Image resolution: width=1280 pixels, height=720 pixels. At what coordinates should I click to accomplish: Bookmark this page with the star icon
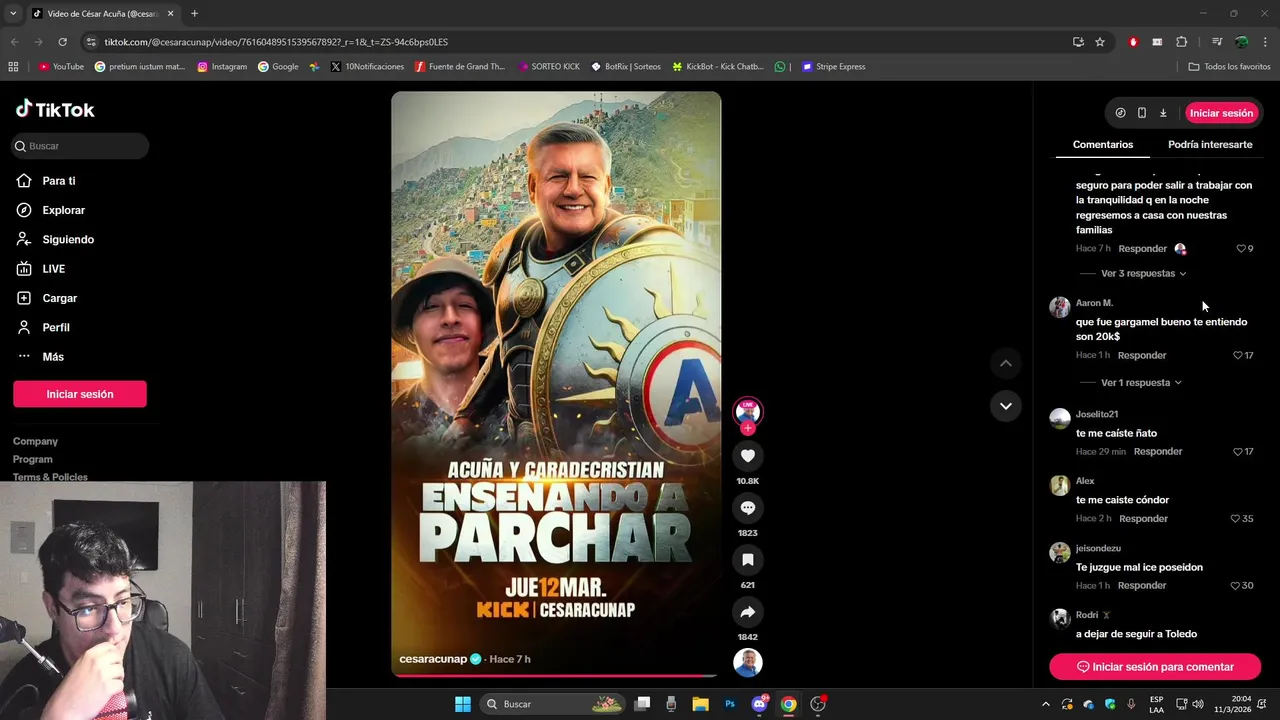pos(1100,42)
